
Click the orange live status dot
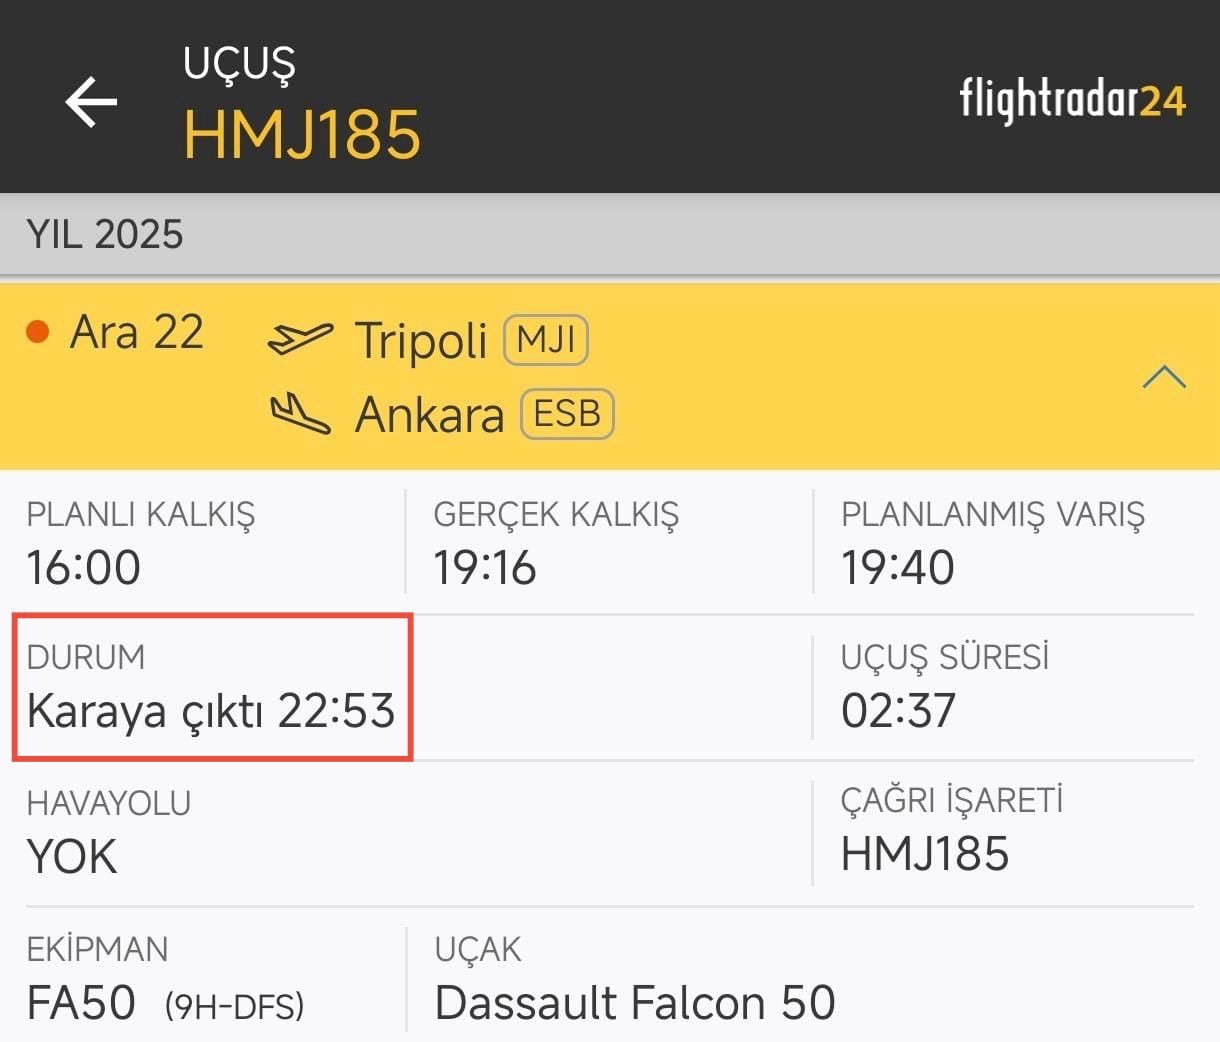38,332
